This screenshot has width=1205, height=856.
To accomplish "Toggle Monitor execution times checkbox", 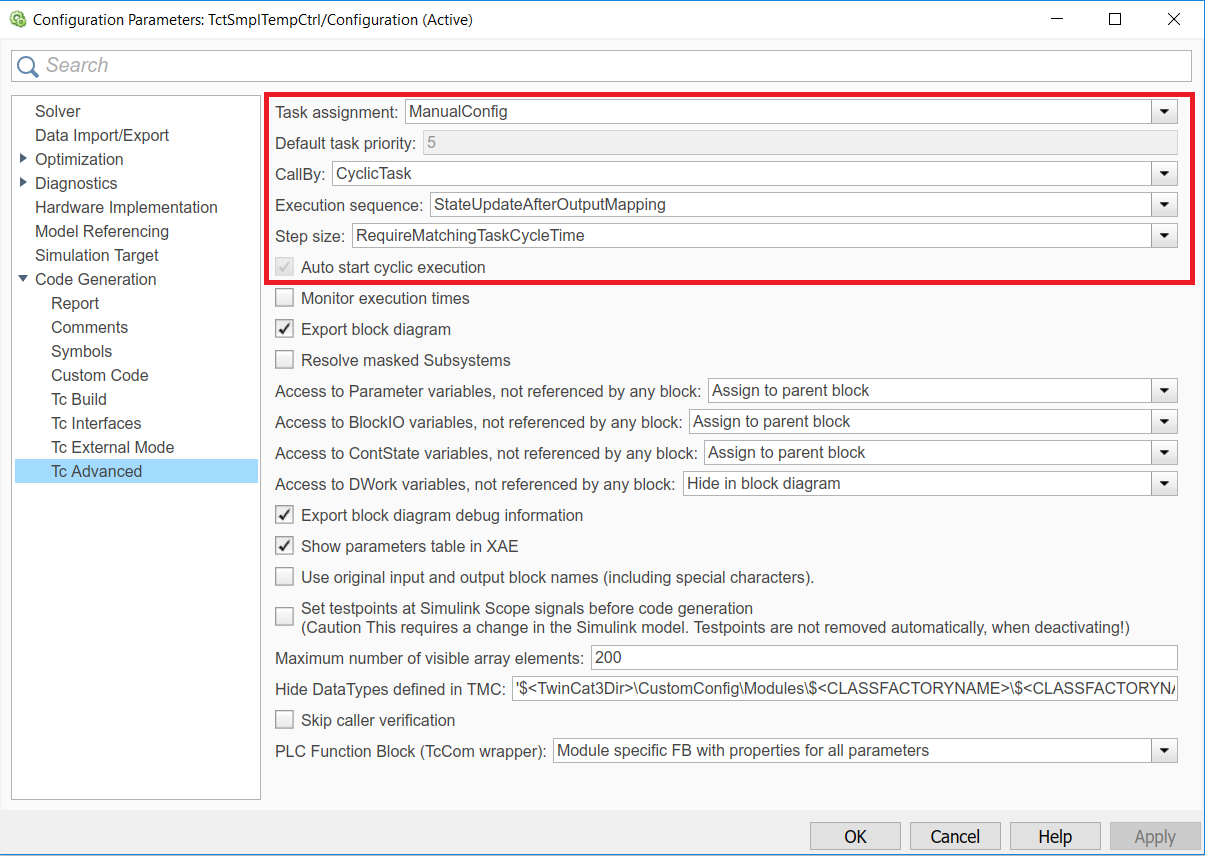I will 285,298.
